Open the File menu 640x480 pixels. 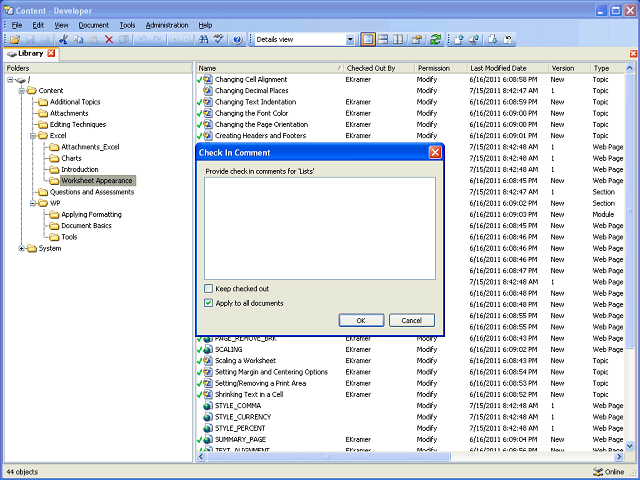pyautogui.click(x=17, y=25)
